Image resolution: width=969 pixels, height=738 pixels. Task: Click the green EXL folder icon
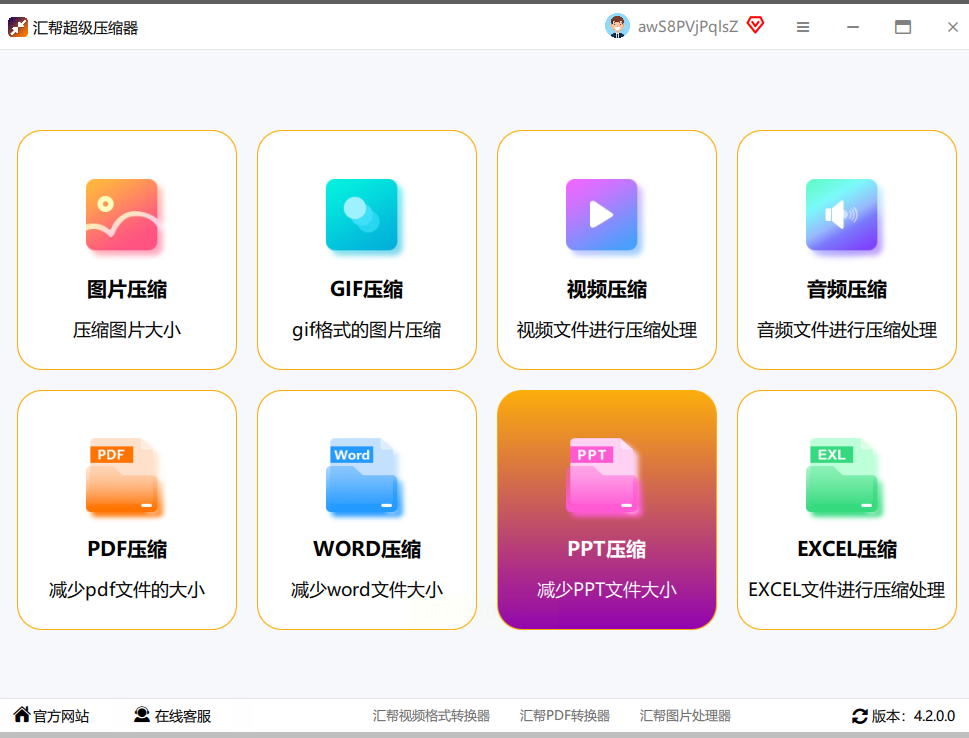(841, 476)
